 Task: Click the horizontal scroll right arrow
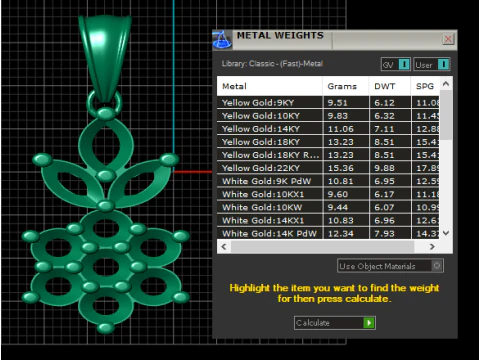coord(432,247)
